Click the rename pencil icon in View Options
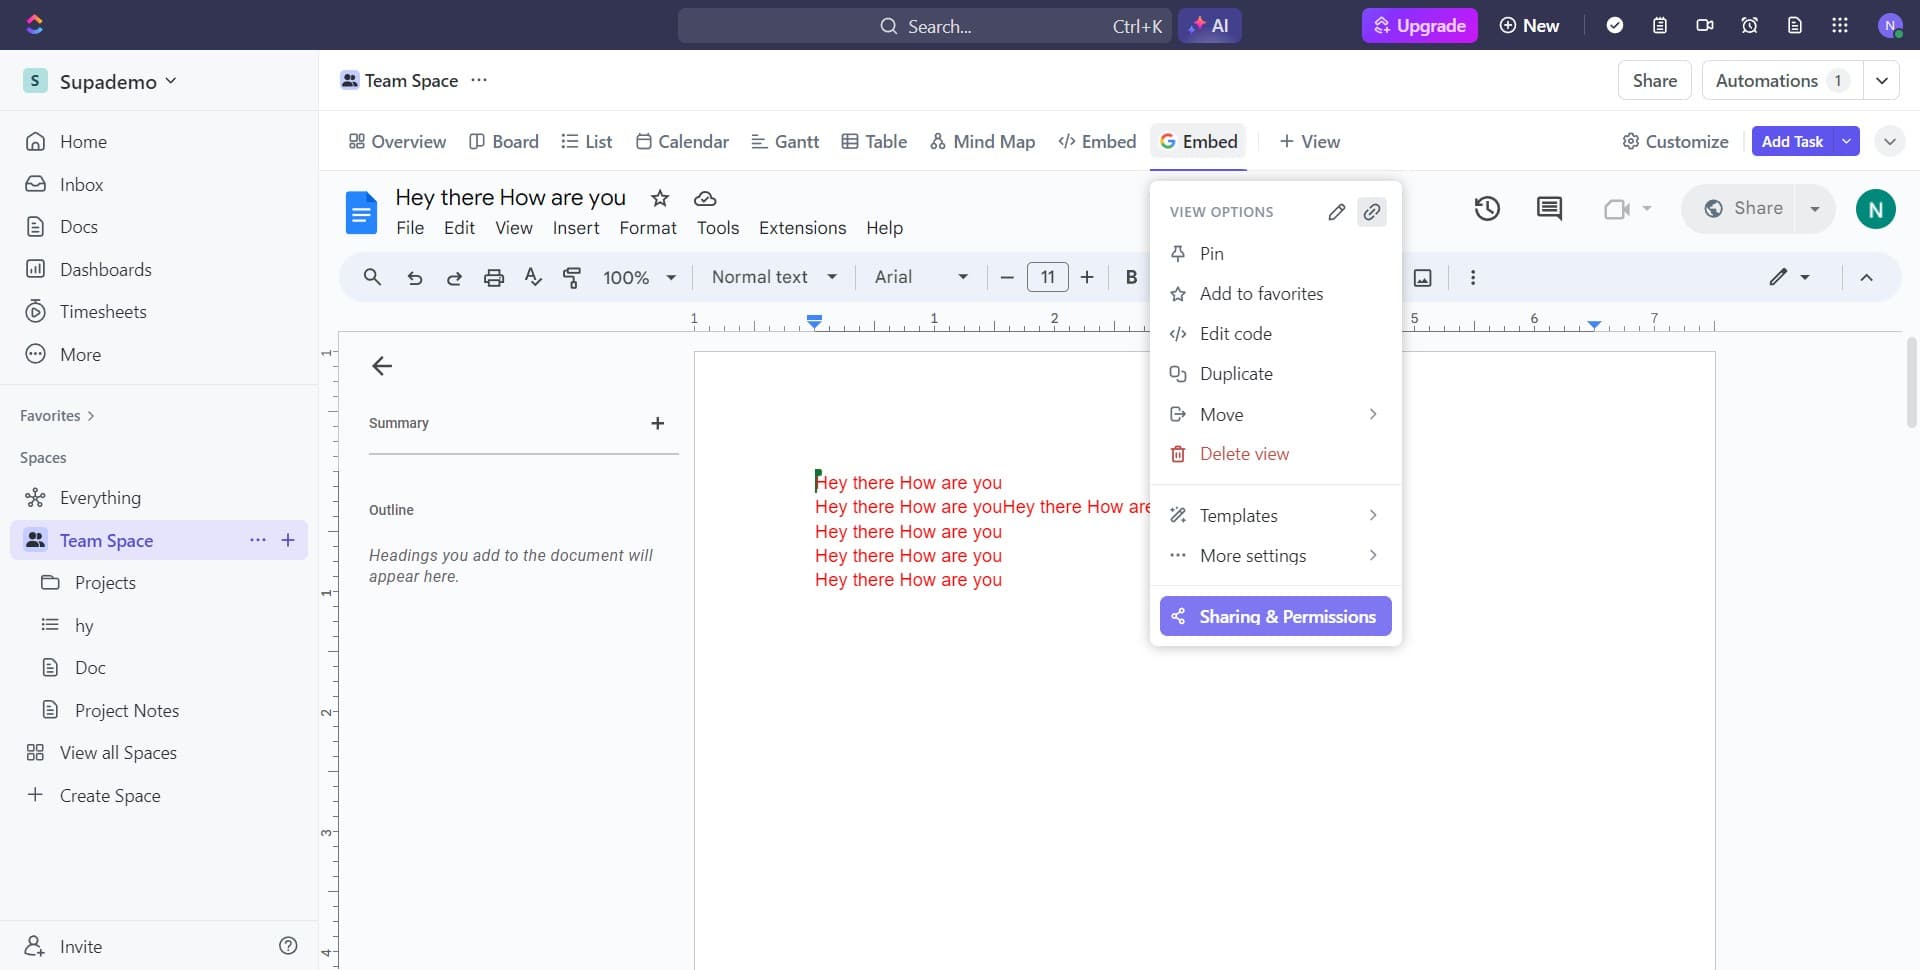1920x970 pixels. click(x=1336, y=212)
